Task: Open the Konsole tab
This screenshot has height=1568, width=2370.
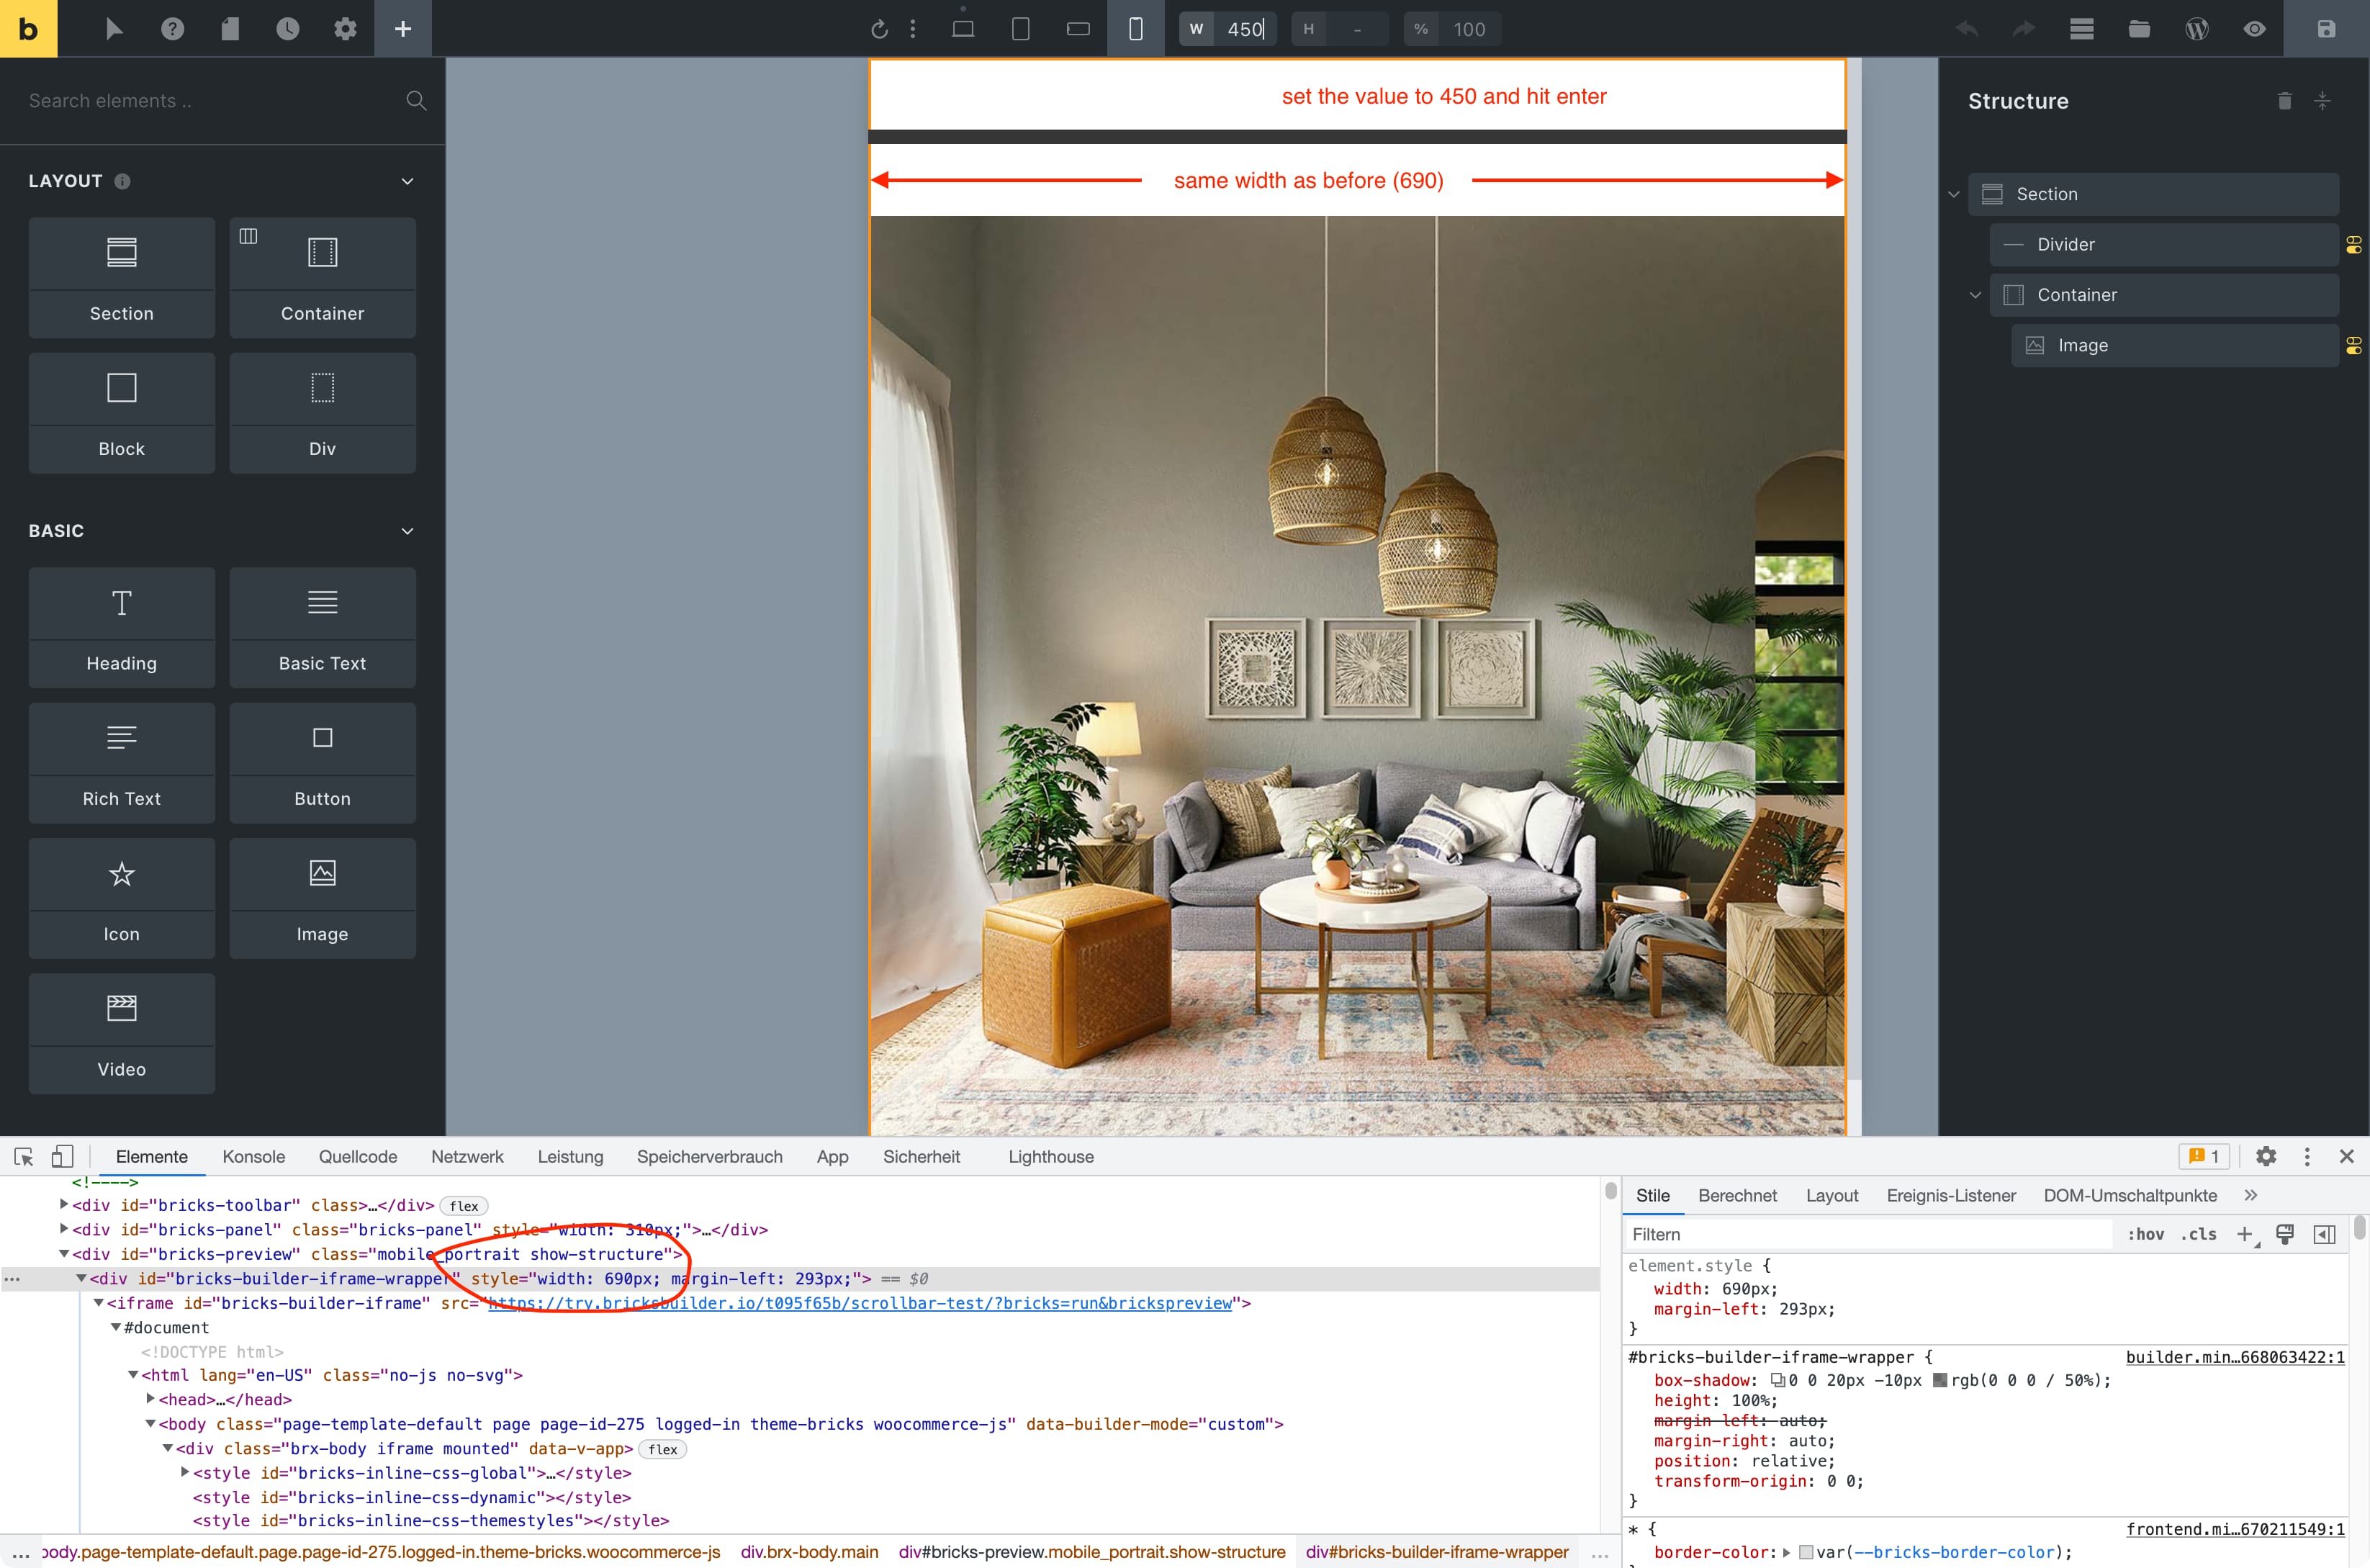Action: point(254,1157)
